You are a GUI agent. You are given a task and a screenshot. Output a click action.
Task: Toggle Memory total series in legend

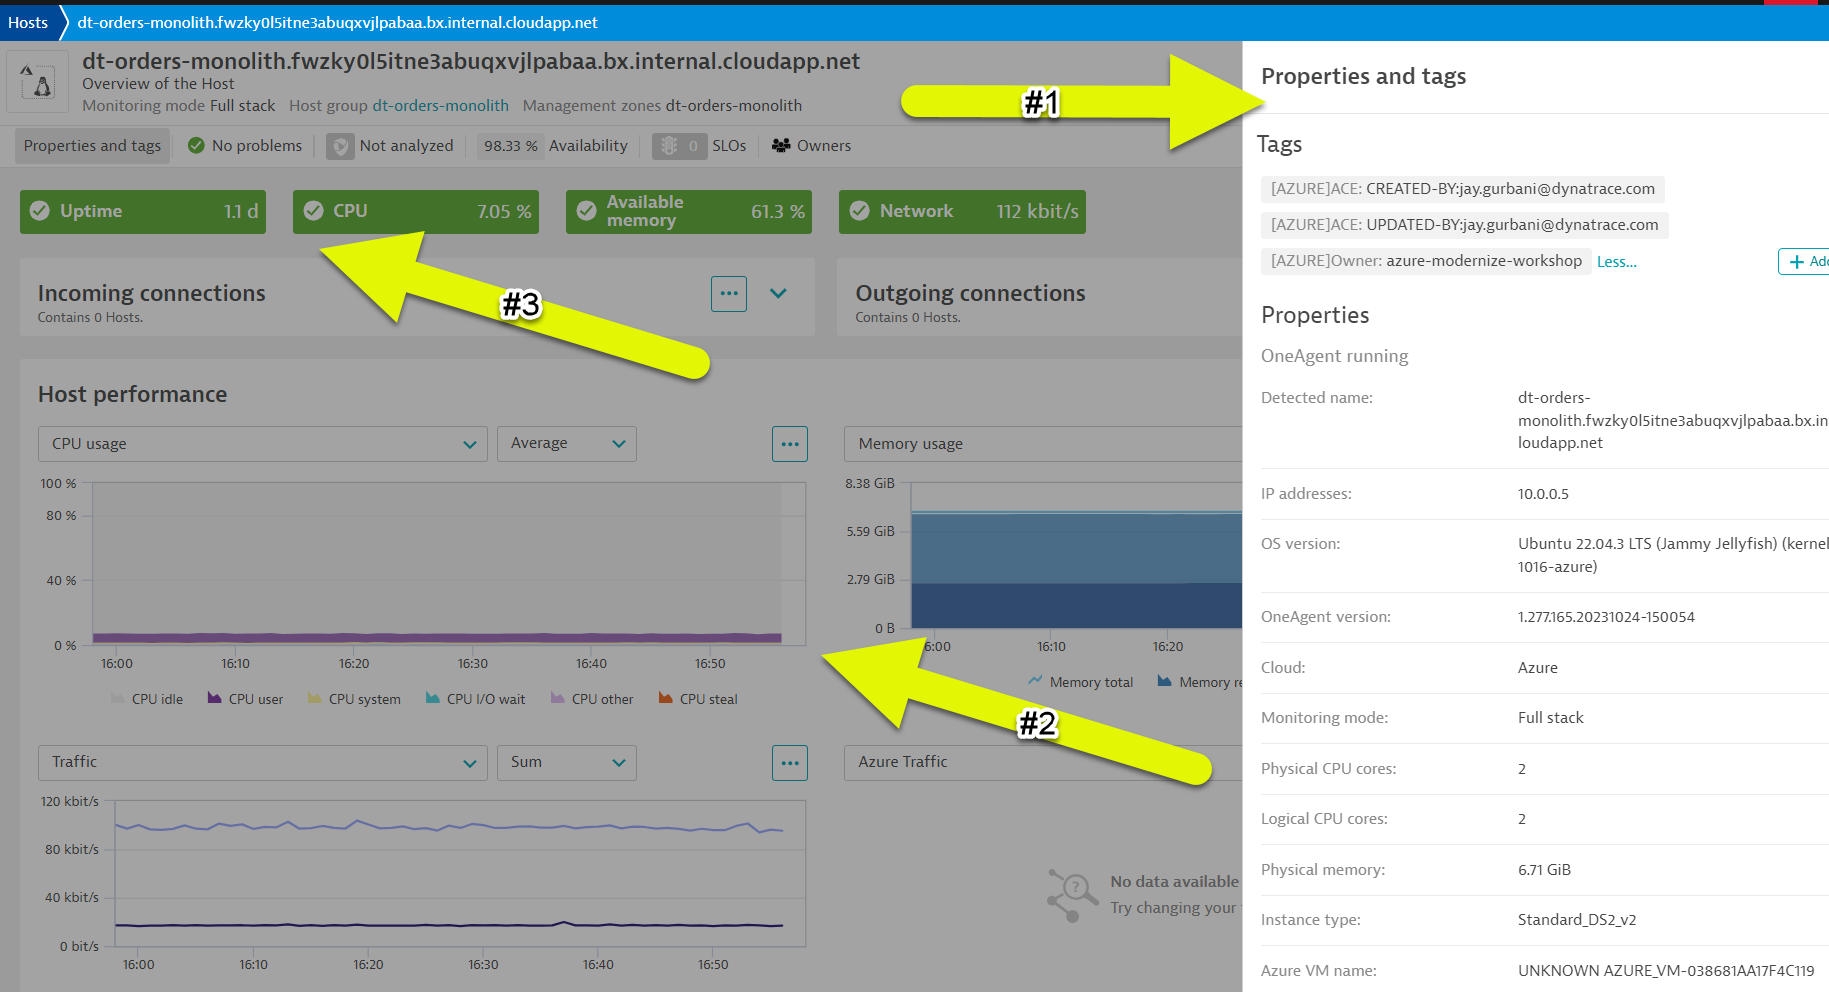click(1080, 682)
